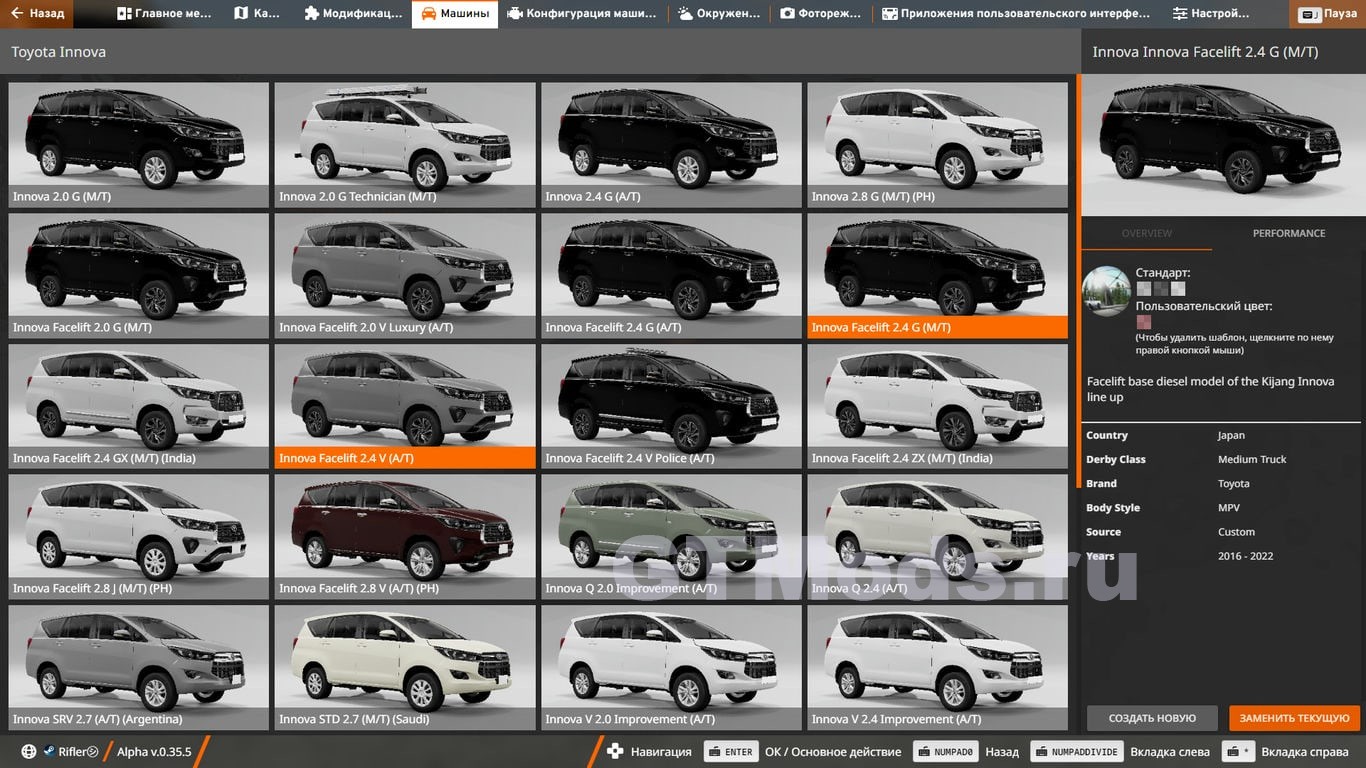The height and width of the screenshot is (768, 1366).
Task: Choose the pink Пользовательский цвет swatch
Action: click(x=1144, y=322)
